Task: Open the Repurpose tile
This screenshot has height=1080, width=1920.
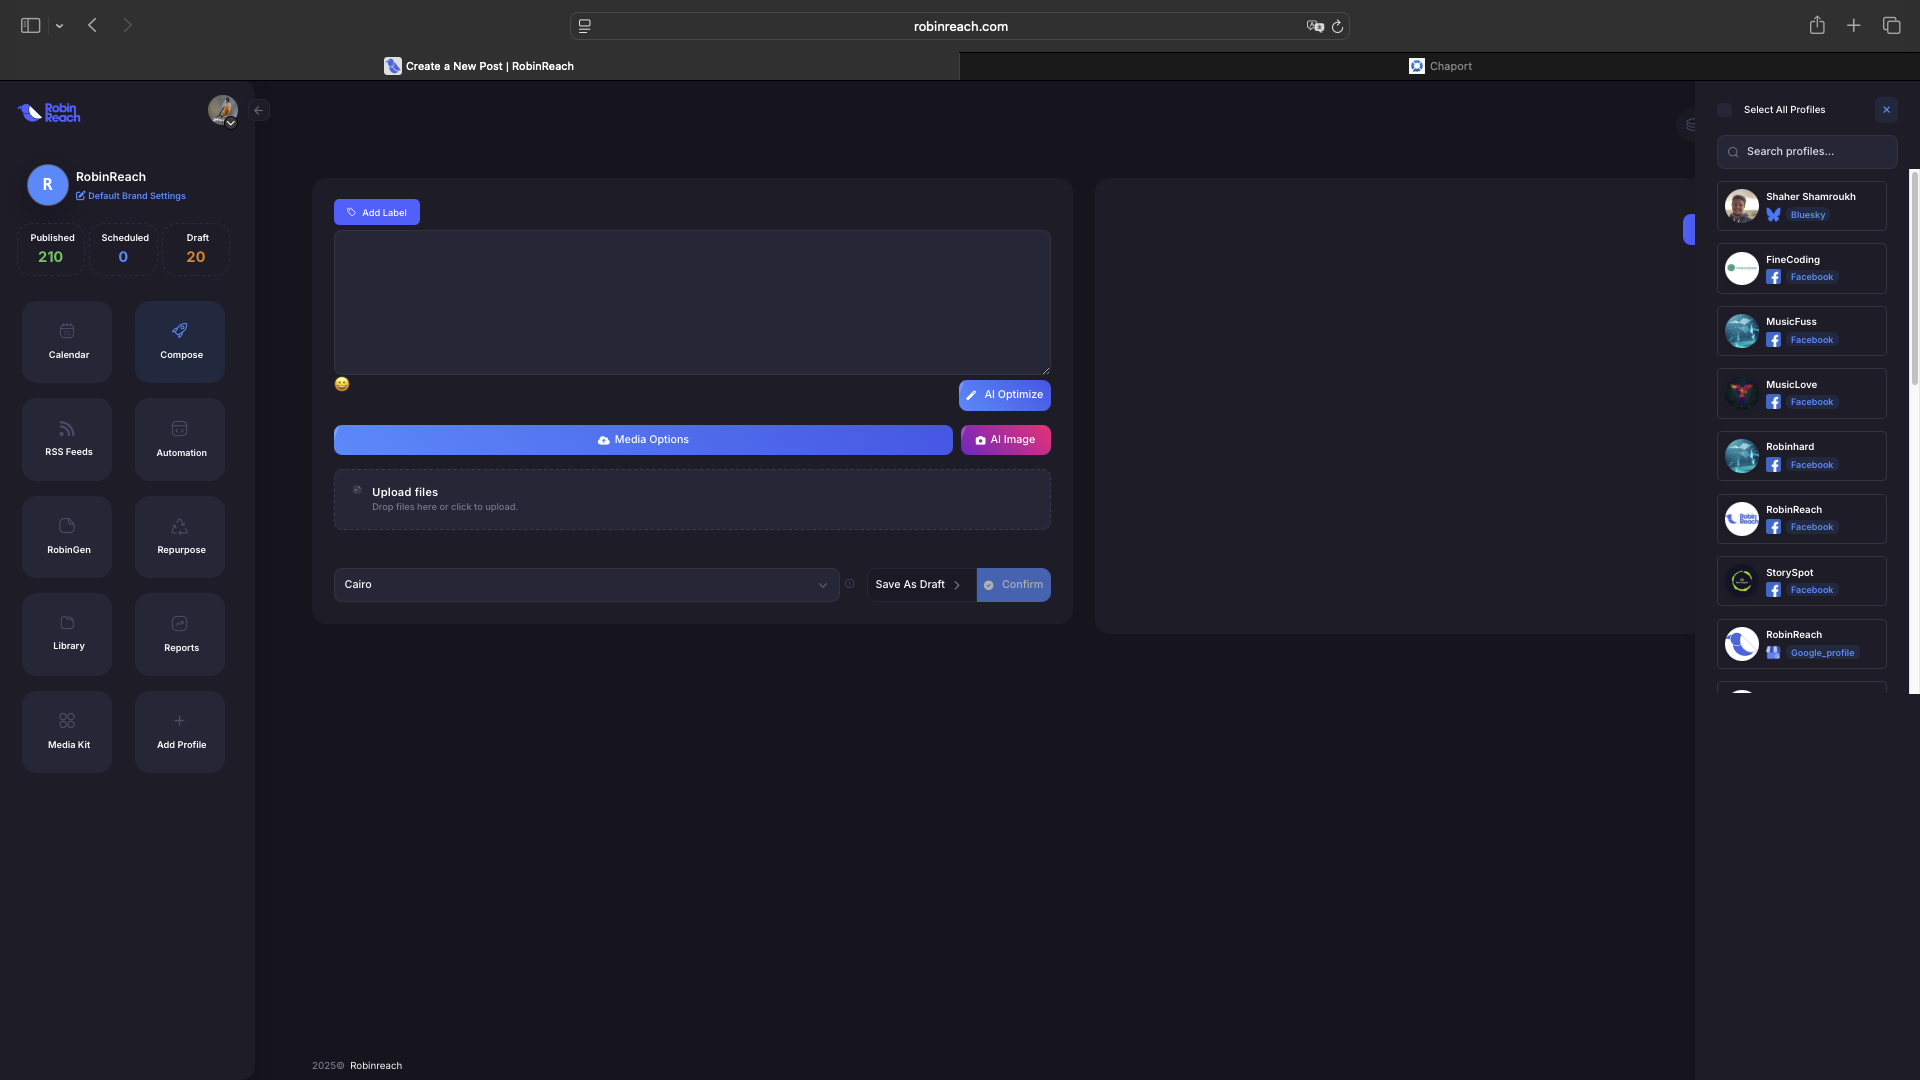Action: tap(180, 536)
